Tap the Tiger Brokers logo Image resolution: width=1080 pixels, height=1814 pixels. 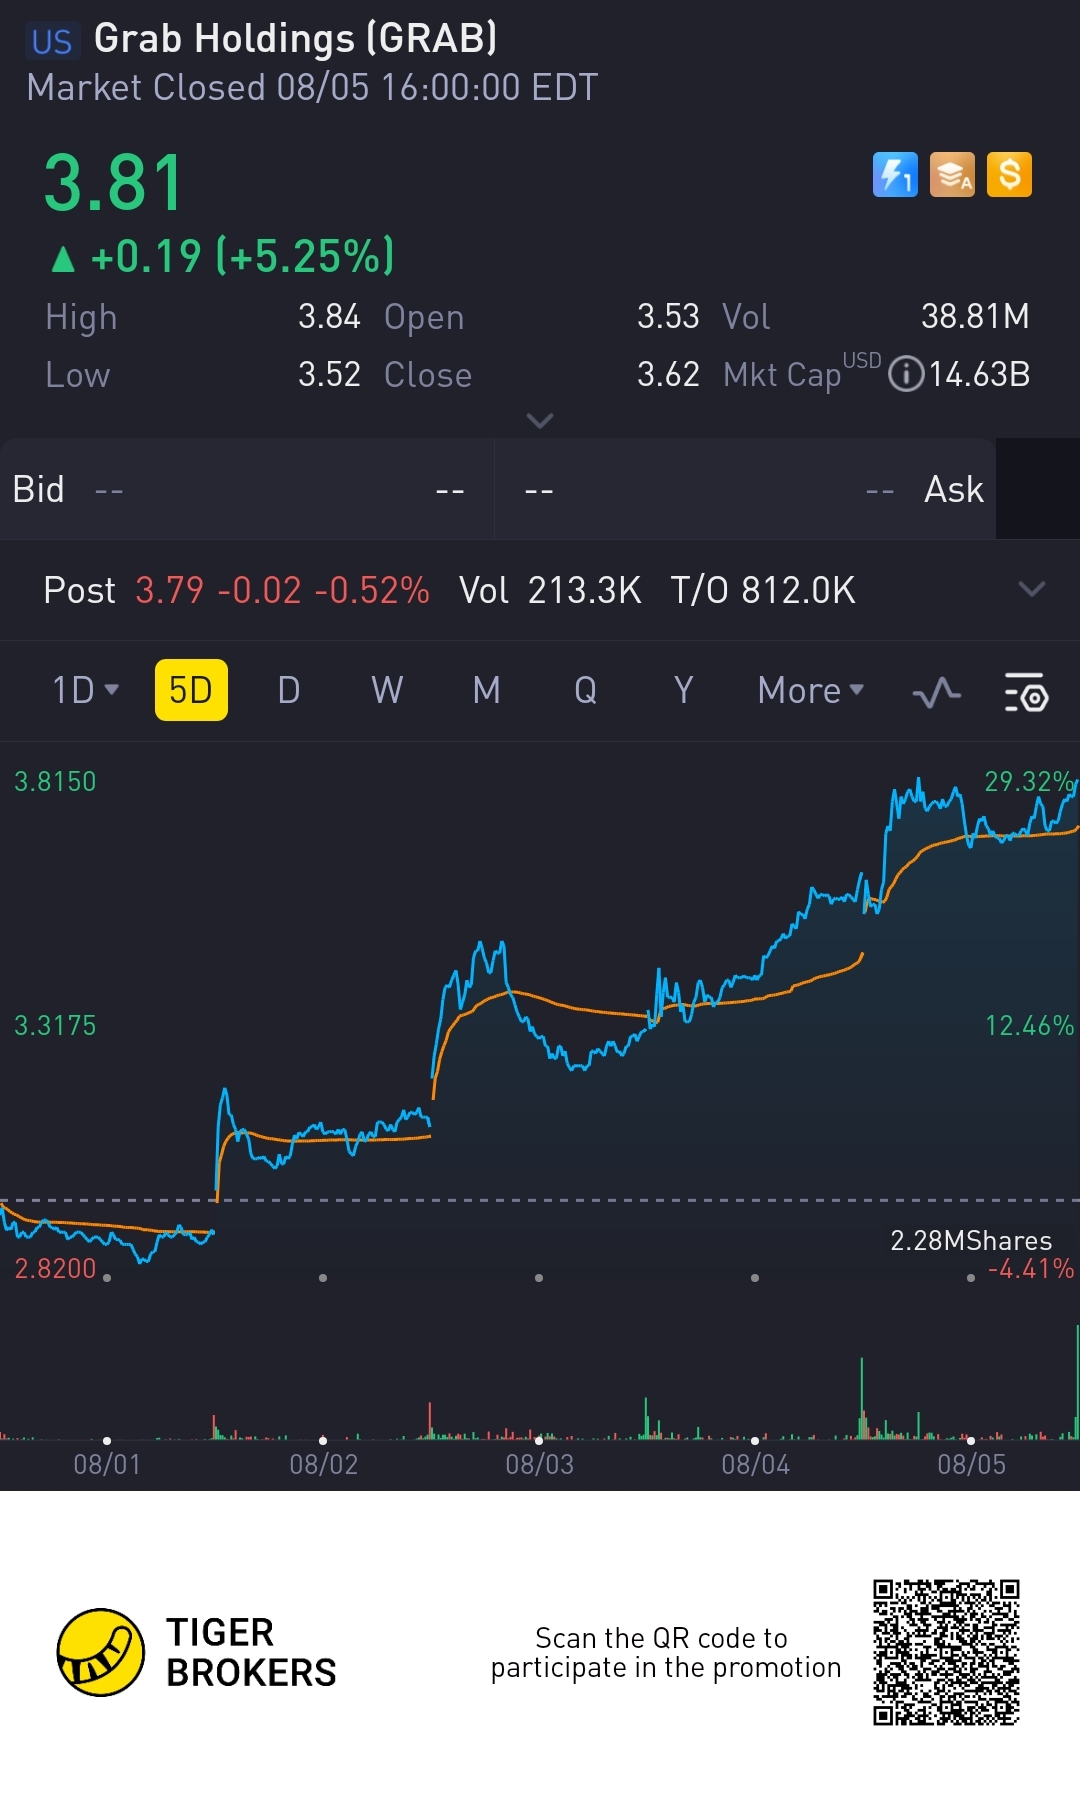[x=101, y=1652]
